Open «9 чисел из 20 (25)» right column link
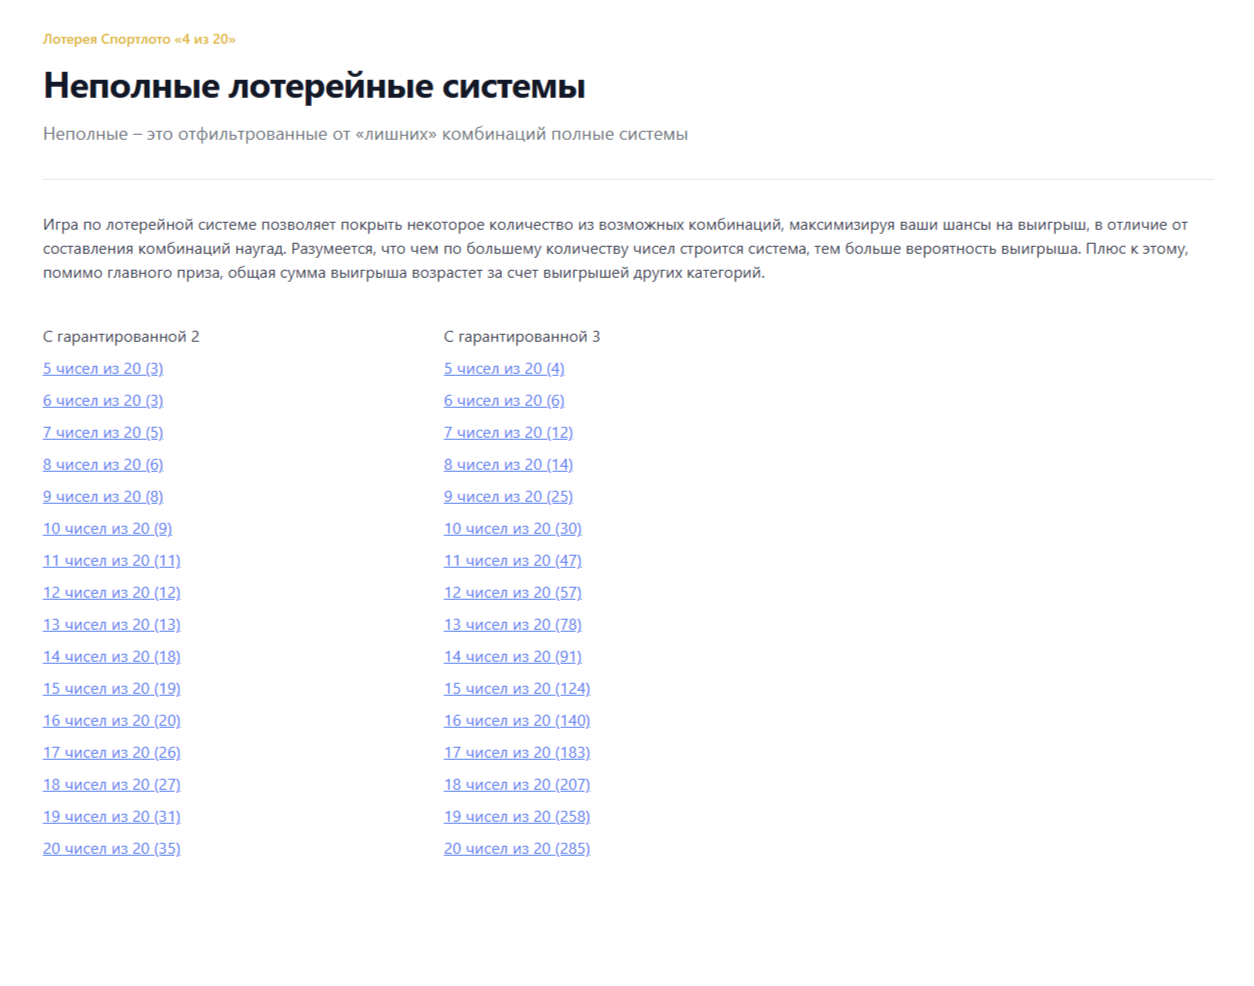The height and width of the screenshot is (986, 1254). (508, 496)
